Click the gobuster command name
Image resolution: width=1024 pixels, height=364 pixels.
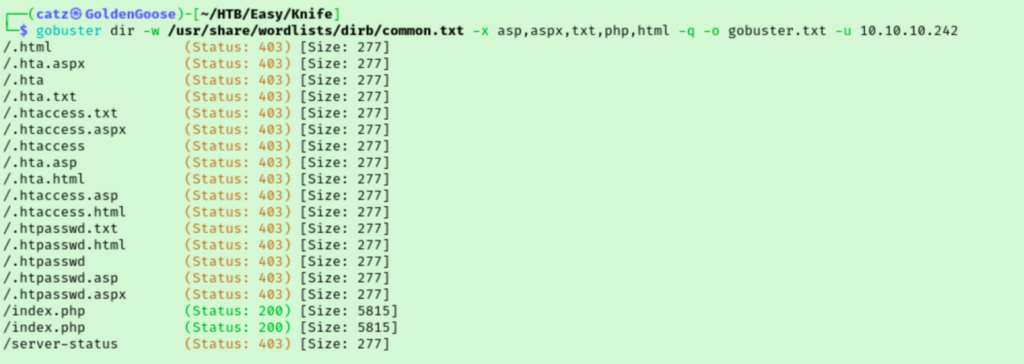(x=69, y=31)
